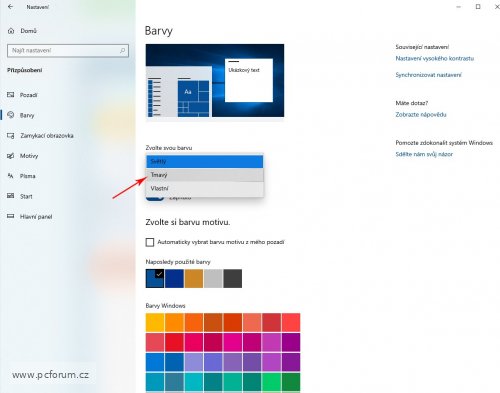Select the Start tiles icon

pos(11,196)
